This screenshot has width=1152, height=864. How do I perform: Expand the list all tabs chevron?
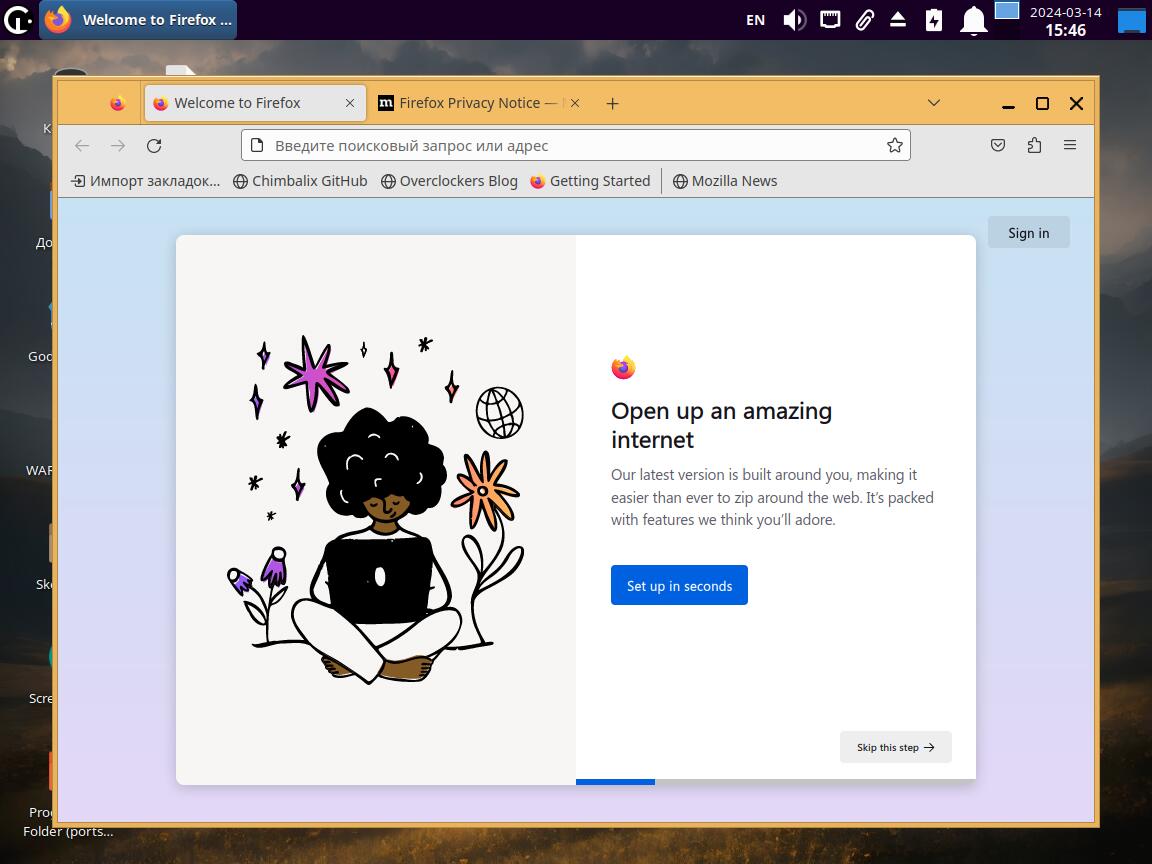click(934, 103)
